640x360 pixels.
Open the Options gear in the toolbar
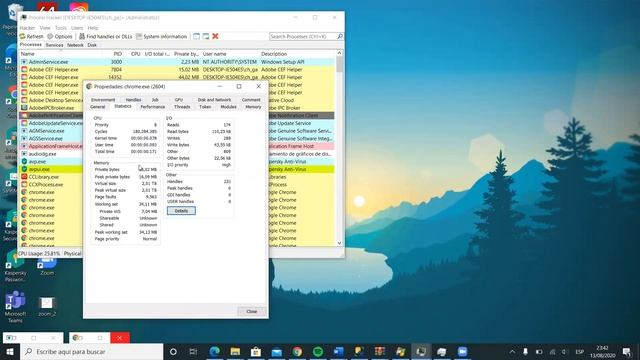coord(60,36)
